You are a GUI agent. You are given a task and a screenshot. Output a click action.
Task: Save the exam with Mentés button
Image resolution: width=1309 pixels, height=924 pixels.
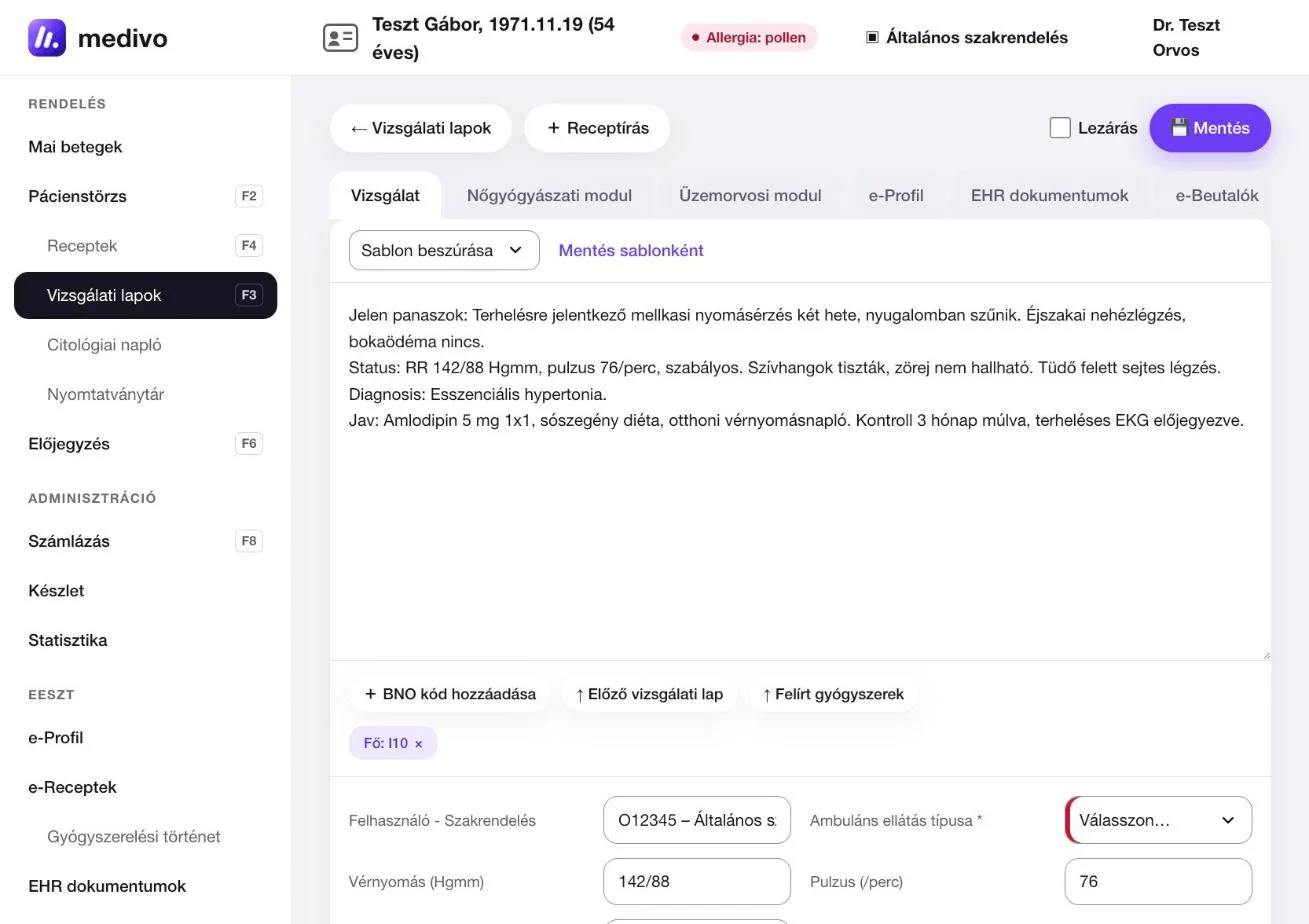tap(1210, 128)
